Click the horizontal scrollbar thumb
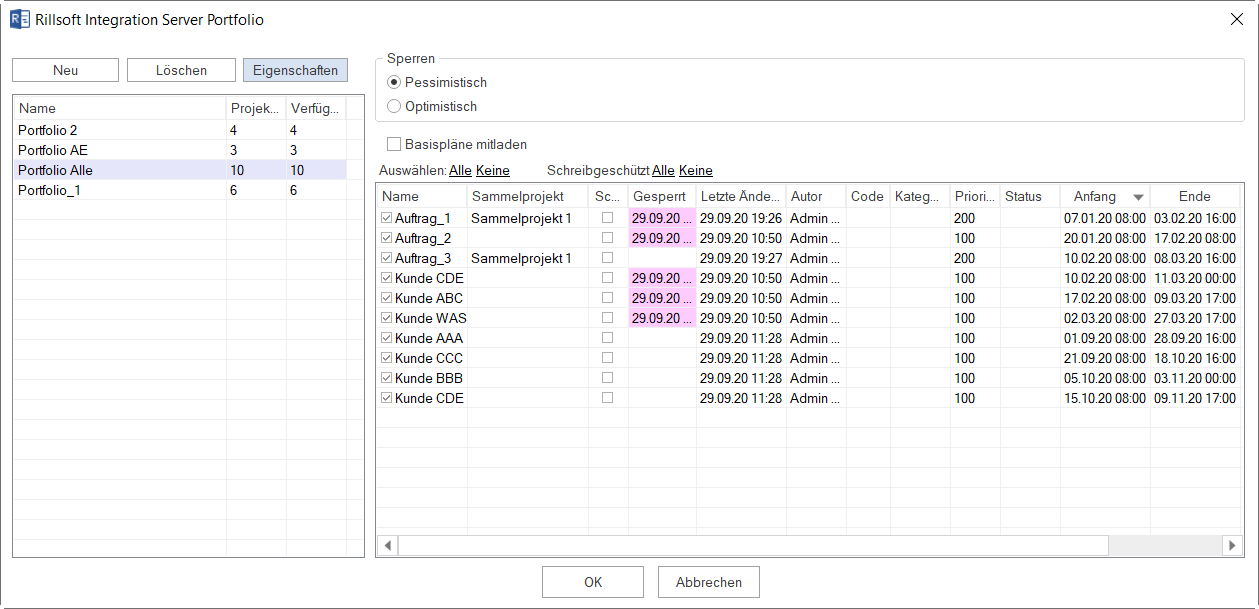The height and width of the screenshot is (609, 1259). (753, 545)
